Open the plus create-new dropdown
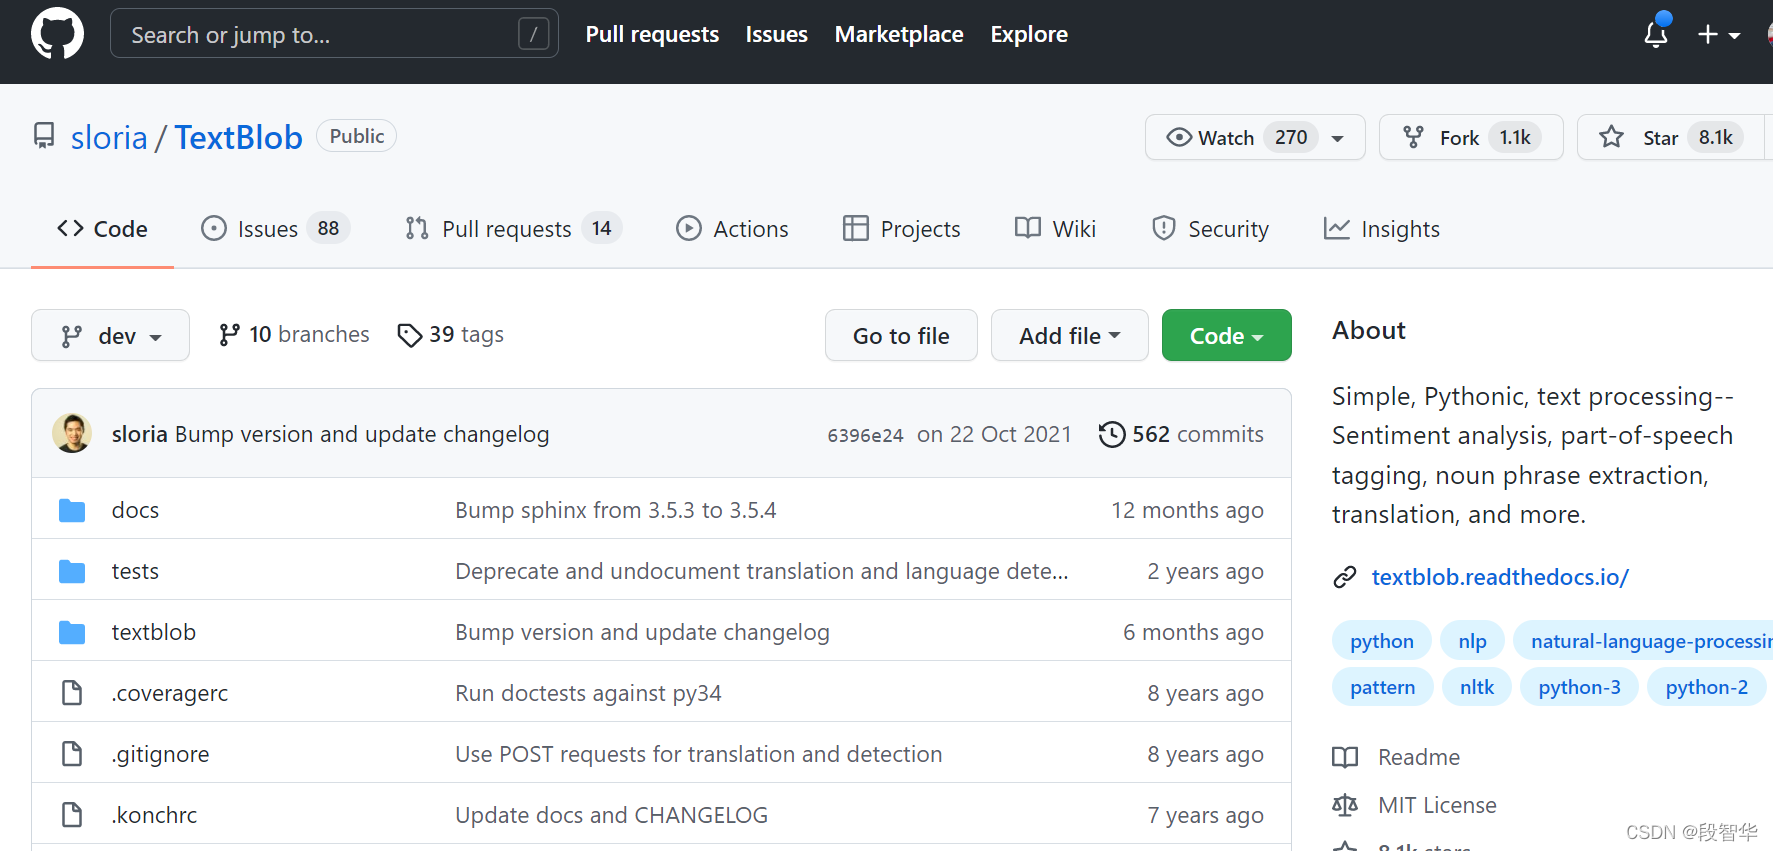1773x851 pixels. tap(1718, 35)
